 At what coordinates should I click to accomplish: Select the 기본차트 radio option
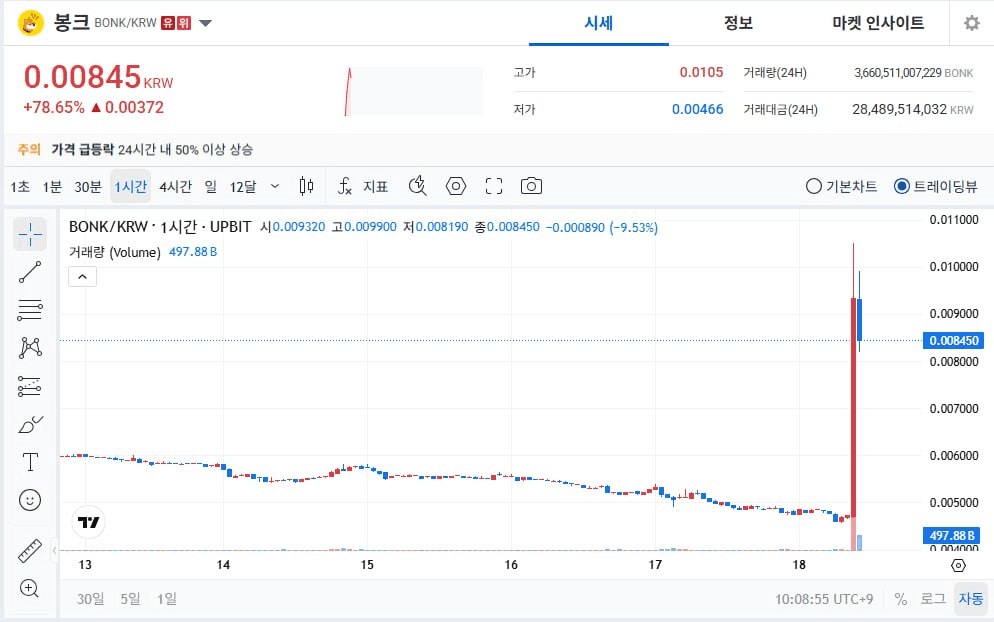click(x=842, y=186)
